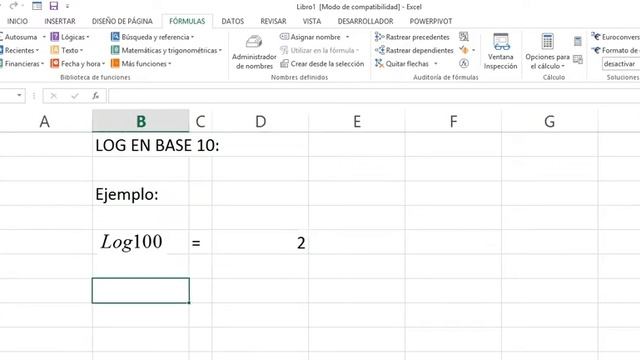Open the VISTA ribbon tab

(312, 21)
